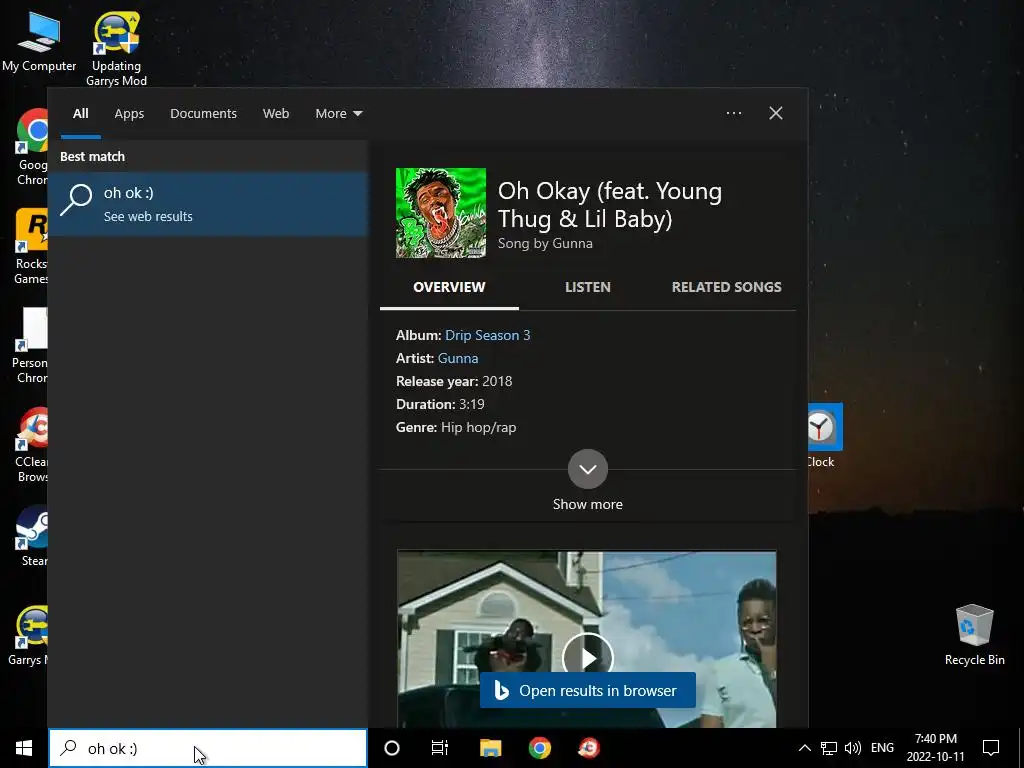Switch to the LISTEN tab
The width and height of the screenshot is (1024, 768).
588,287
